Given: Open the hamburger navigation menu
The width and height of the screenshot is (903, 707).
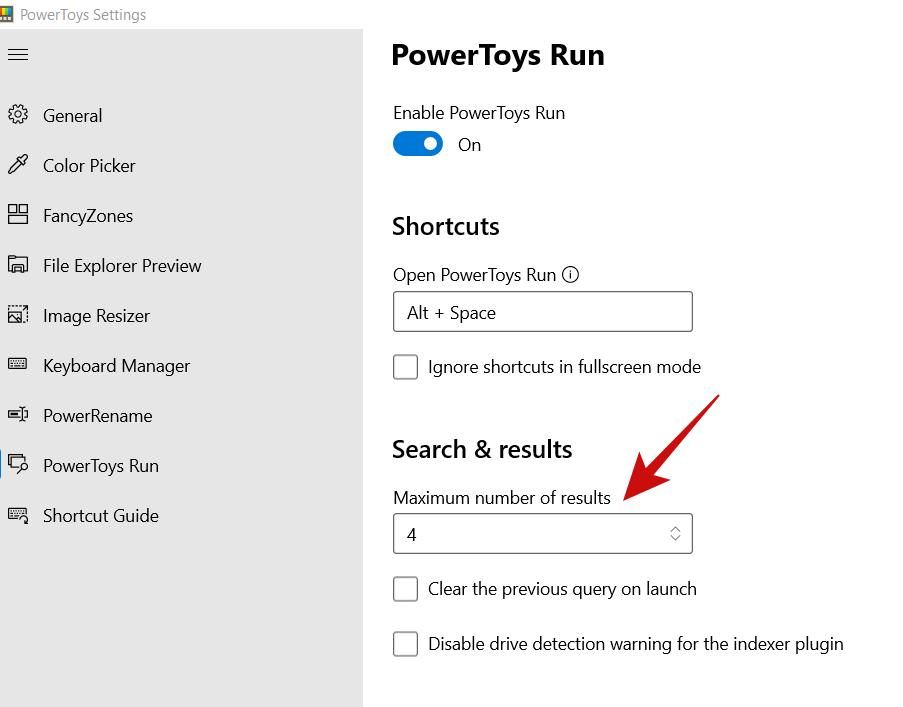Looking at the screenshot, I should 18,55.
